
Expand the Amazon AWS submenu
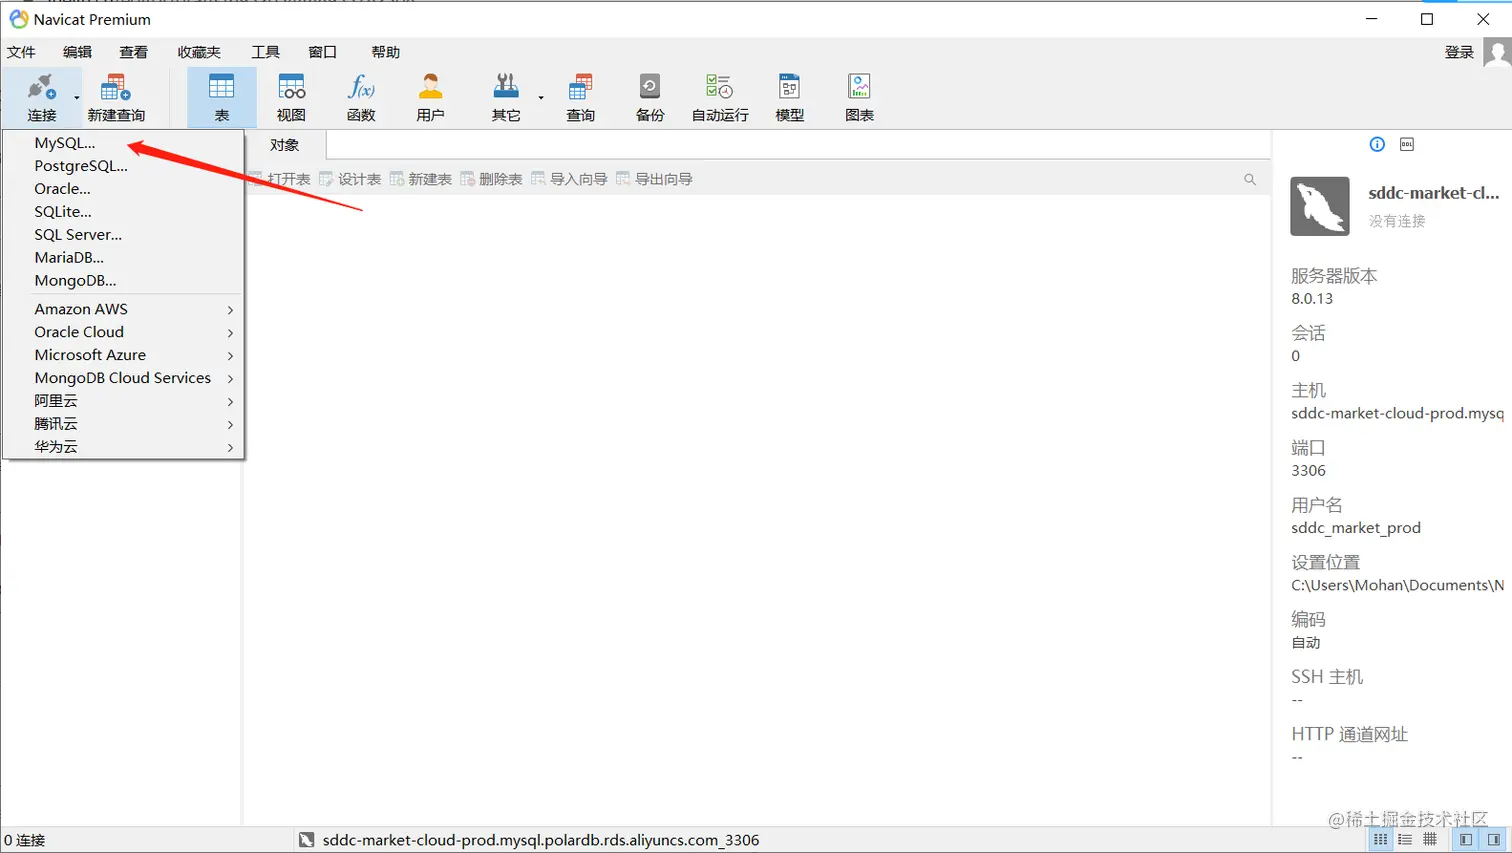[124, 309]
